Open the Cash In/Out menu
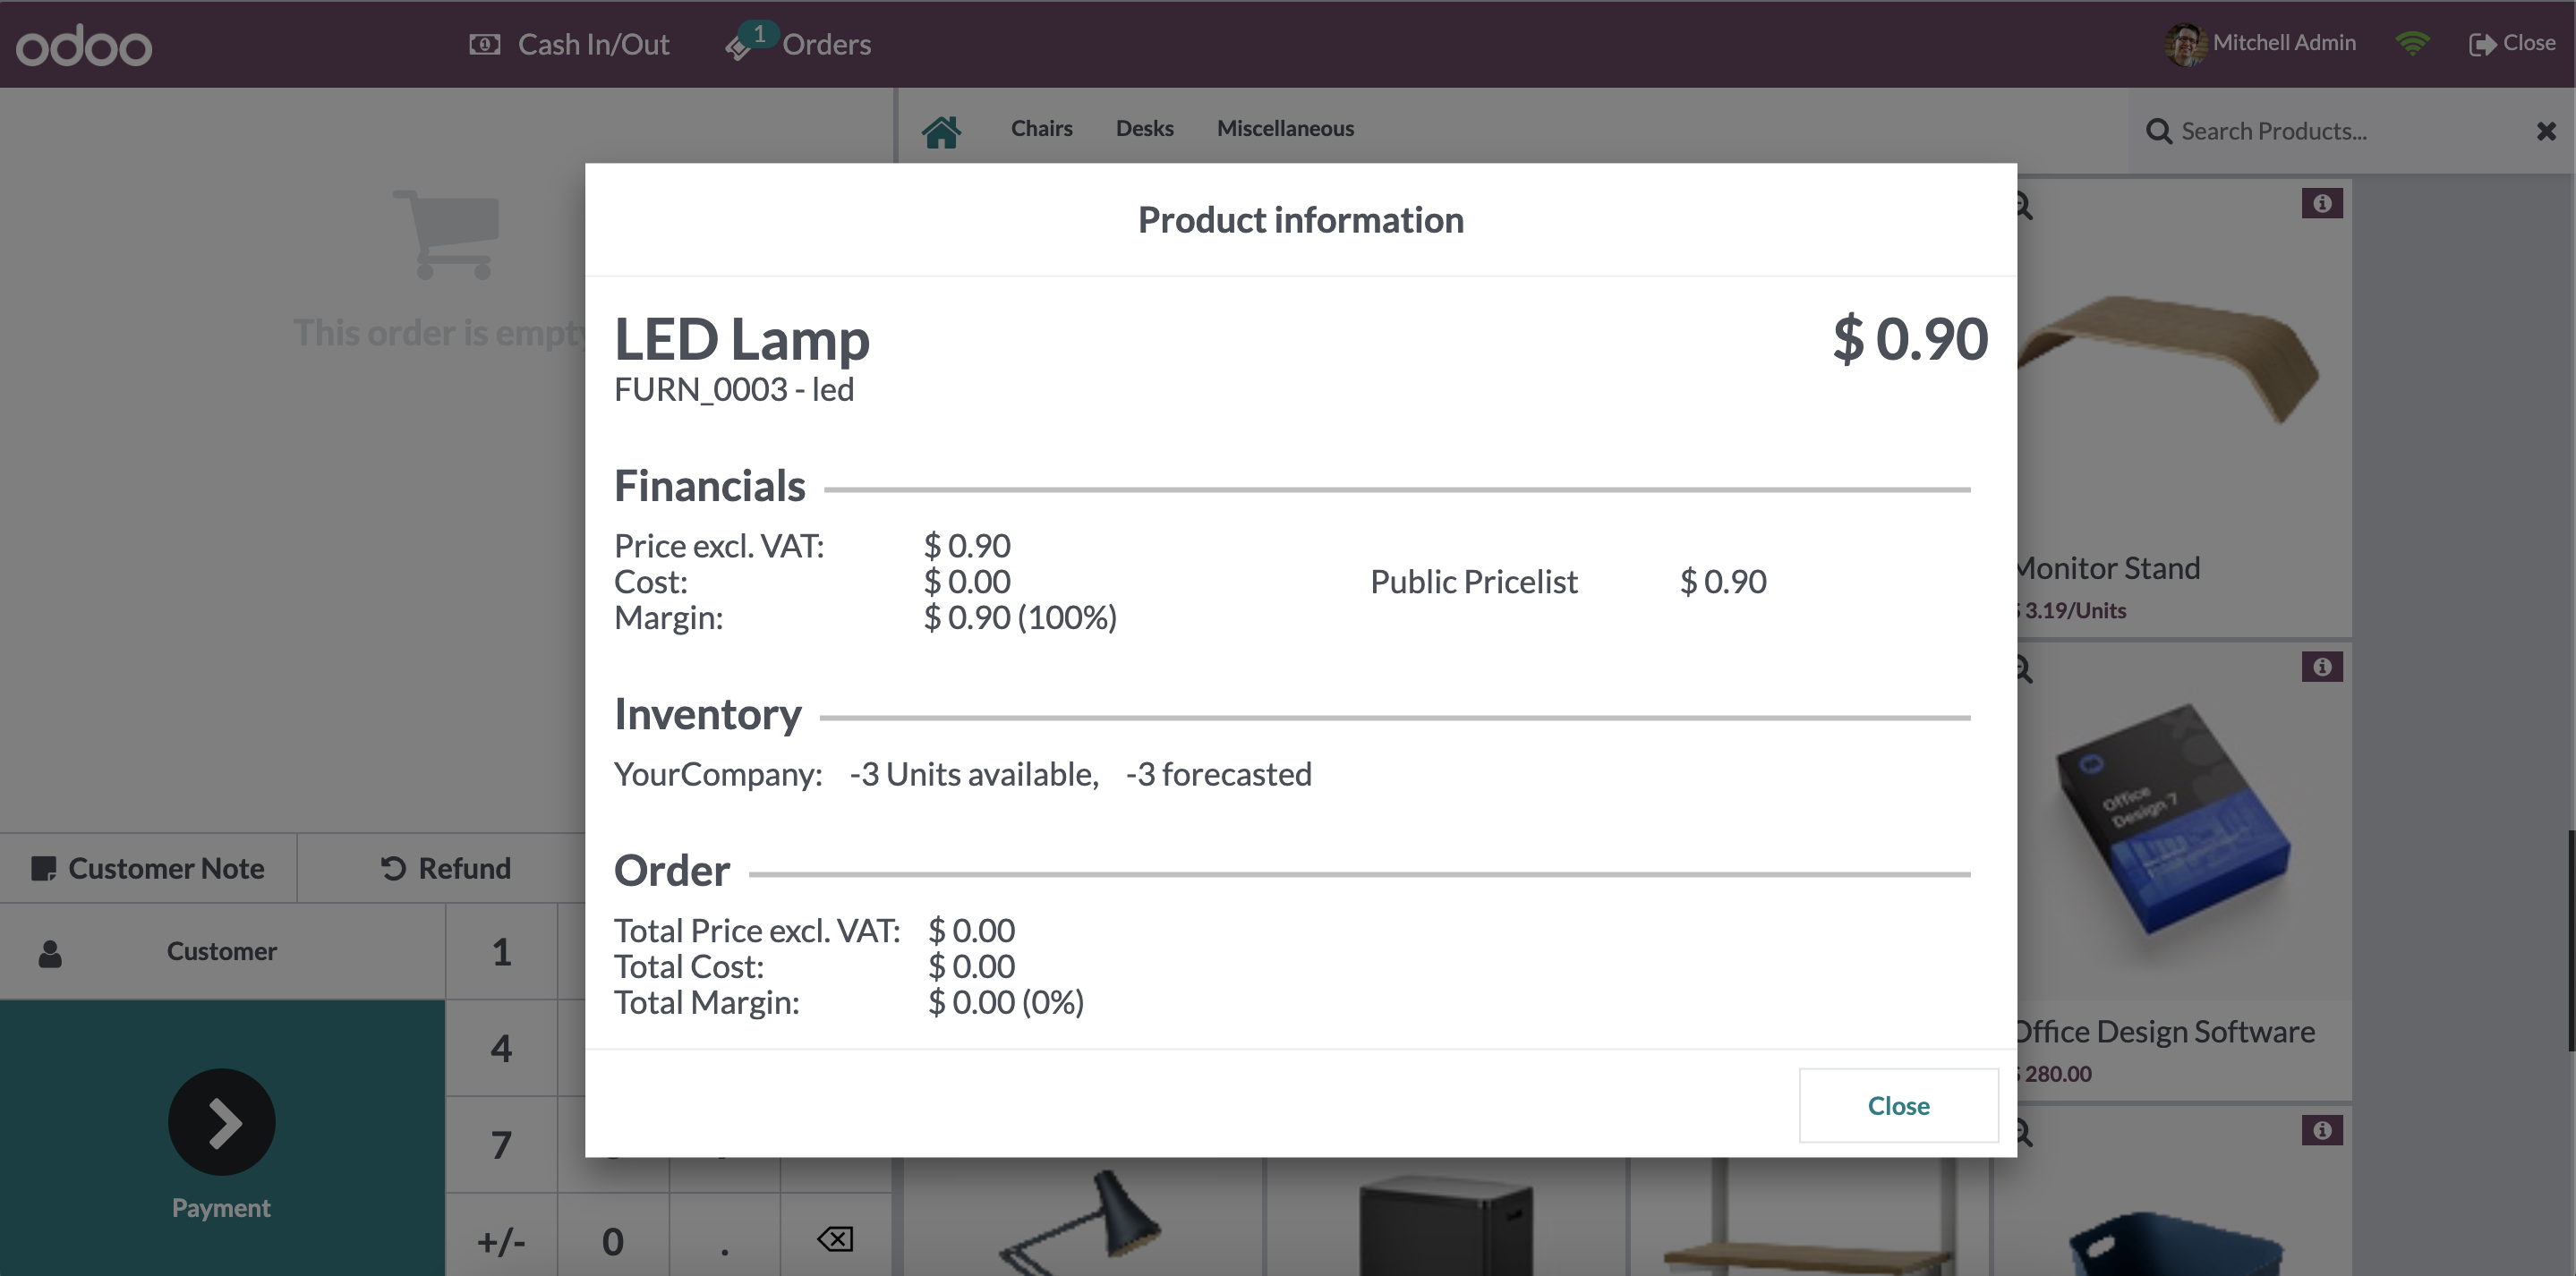This screenshot has width=2576, height=1276. [569, 44]
